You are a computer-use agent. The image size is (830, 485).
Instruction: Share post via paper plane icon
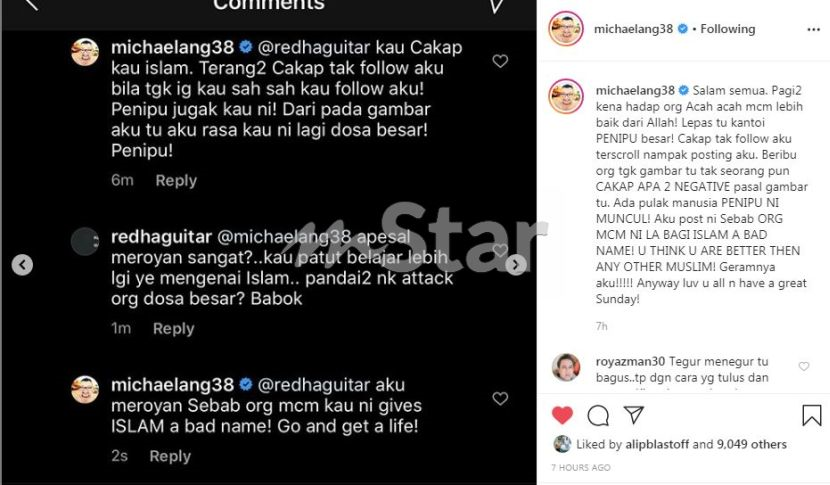(633, 415)
